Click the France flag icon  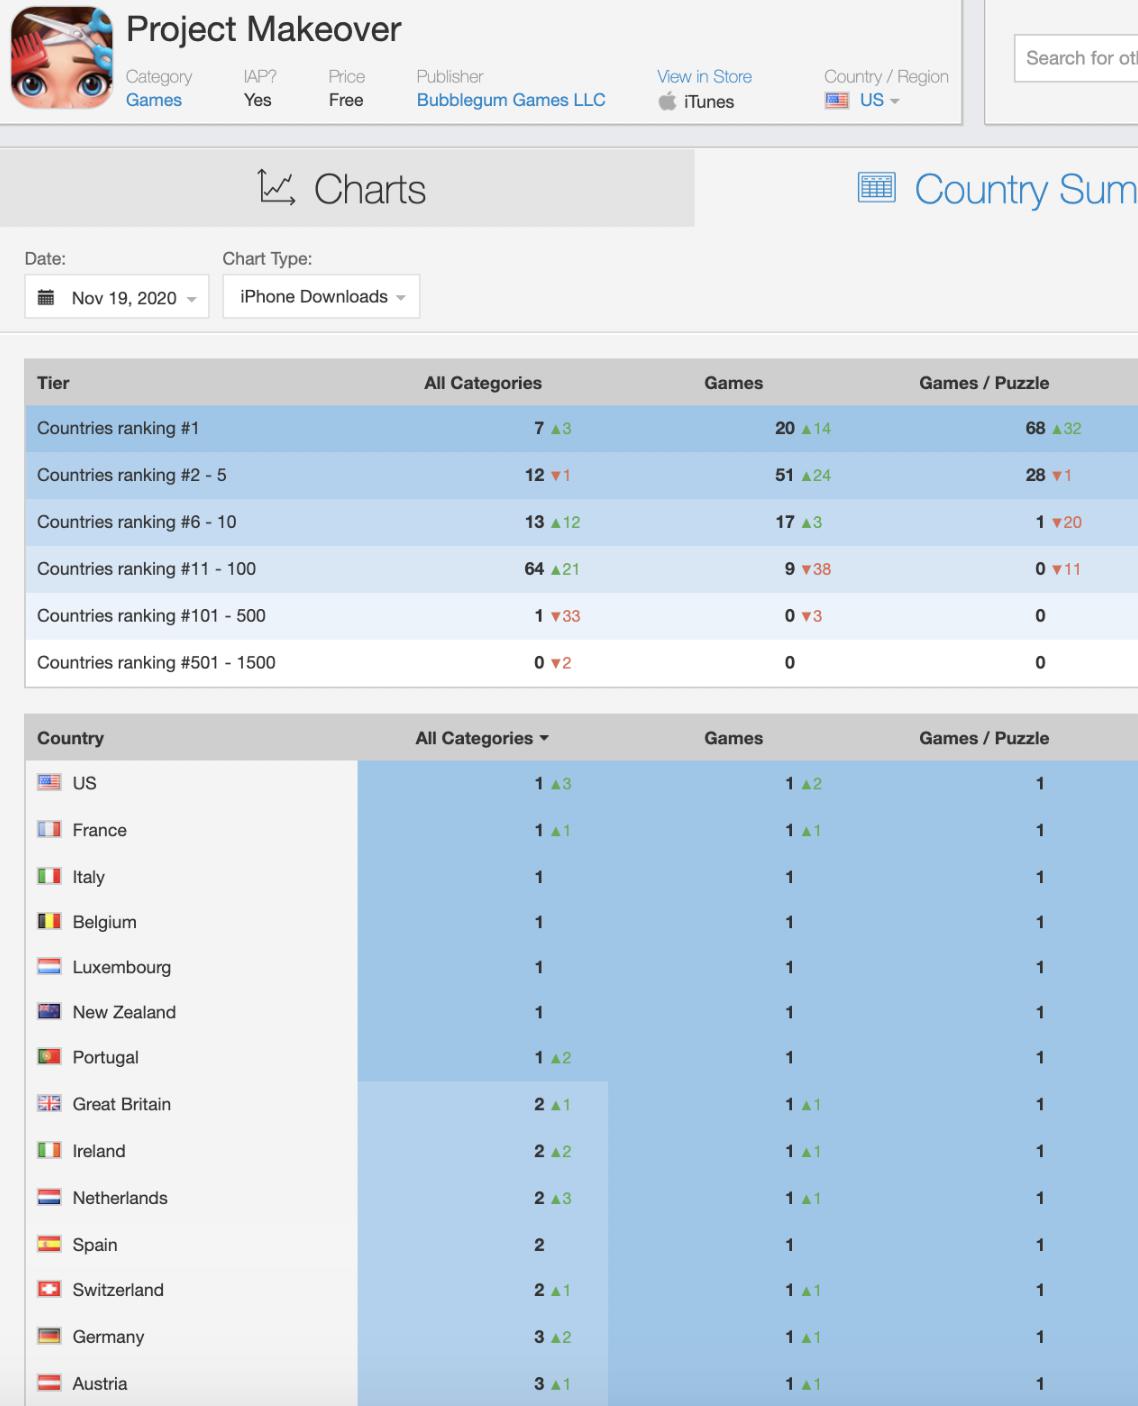click(x=49, y=829)
